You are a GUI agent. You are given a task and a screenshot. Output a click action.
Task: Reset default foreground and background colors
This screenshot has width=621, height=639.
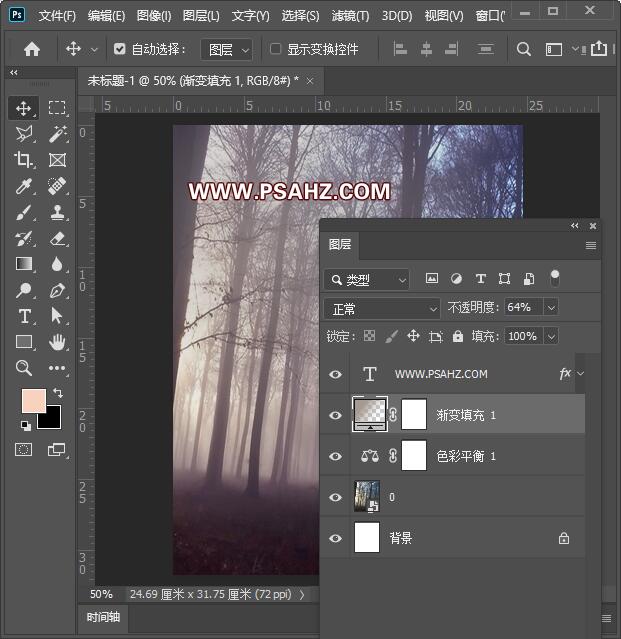(x=26, y=425)
